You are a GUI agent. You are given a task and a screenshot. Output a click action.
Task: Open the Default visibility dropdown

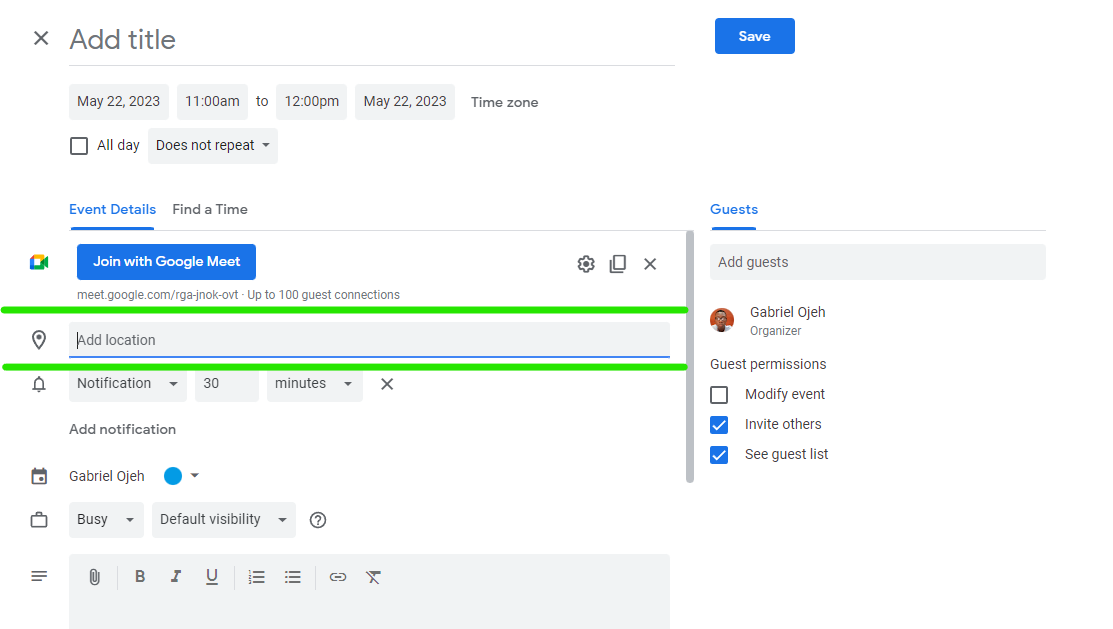(223, 519)
